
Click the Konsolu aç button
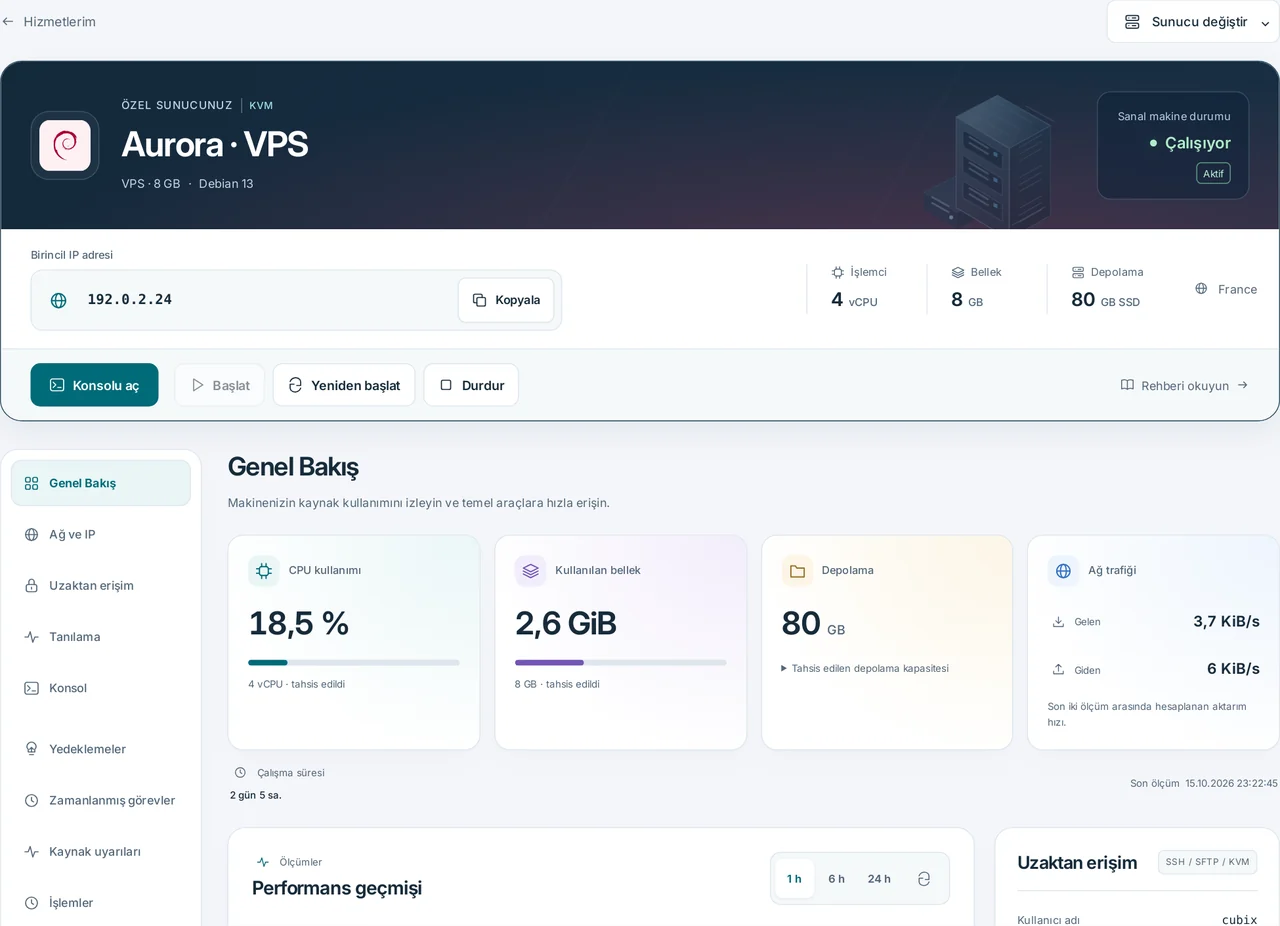pyautogui.click(x=95, y=385)
